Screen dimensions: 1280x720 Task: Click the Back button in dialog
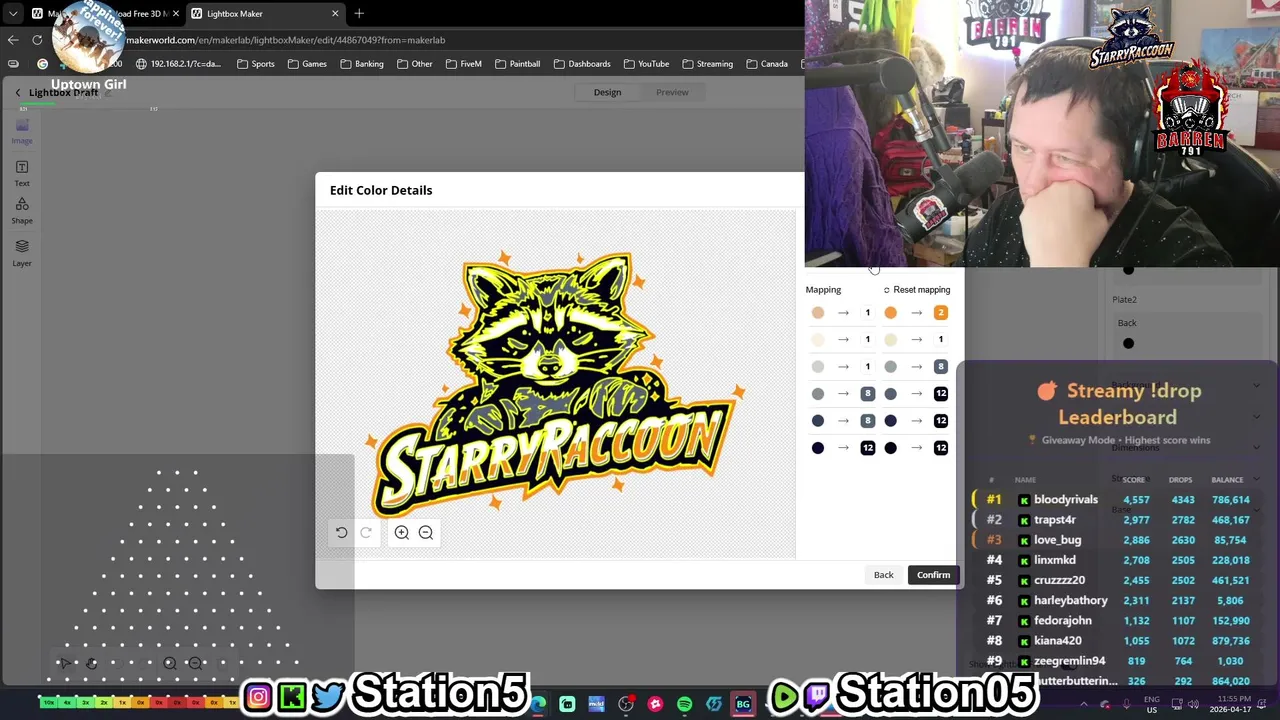point(884,575)
